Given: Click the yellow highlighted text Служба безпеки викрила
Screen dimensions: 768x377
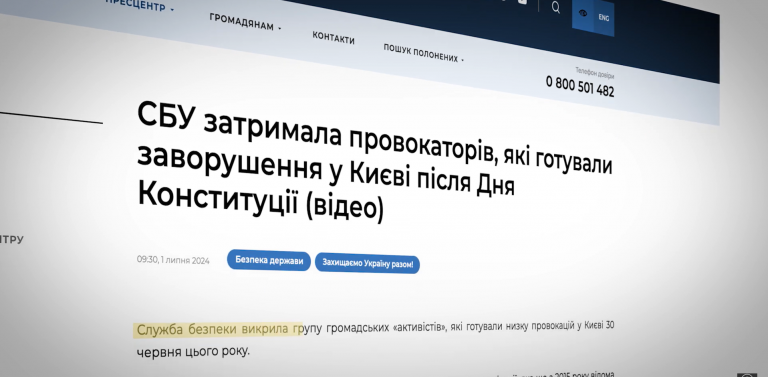Looking at the screenshot, I should click(x=213, y=330).
